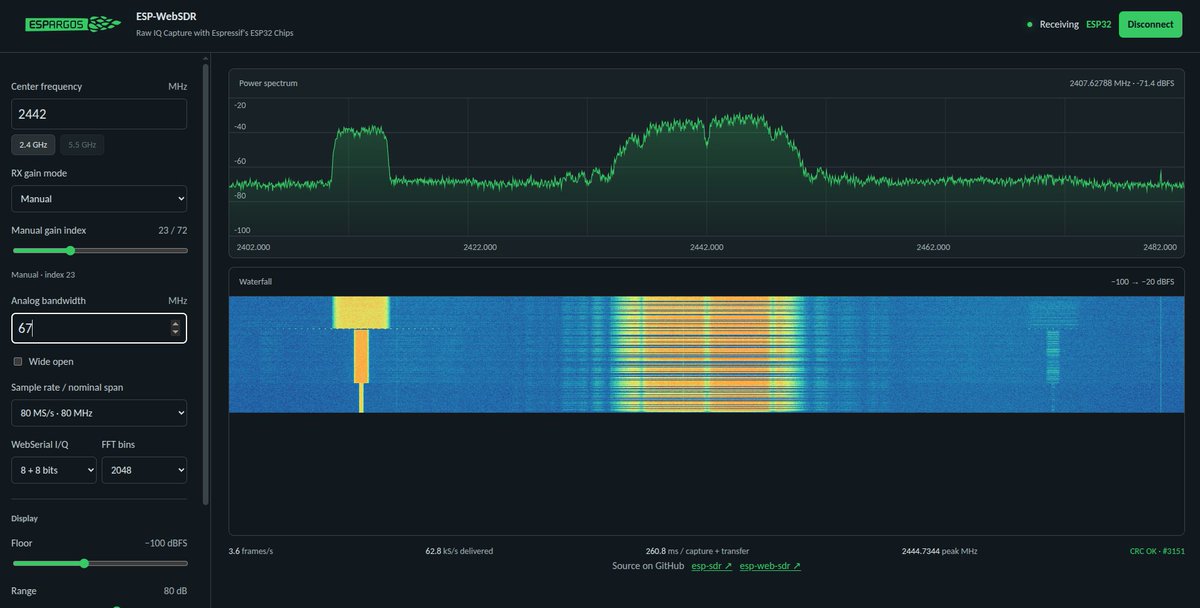Click the Floor slider
1200x608 pixels.
pyautogui.click(x=99, y=563)
